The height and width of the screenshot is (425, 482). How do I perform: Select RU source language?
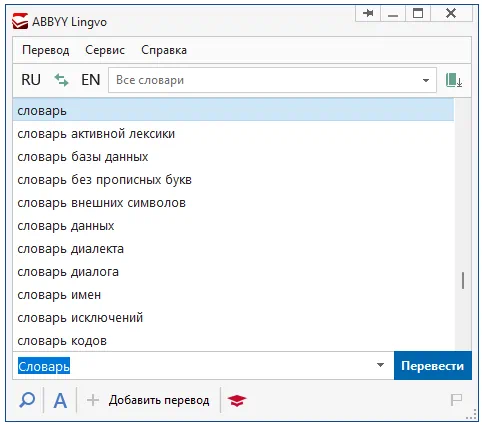[31, 80]
